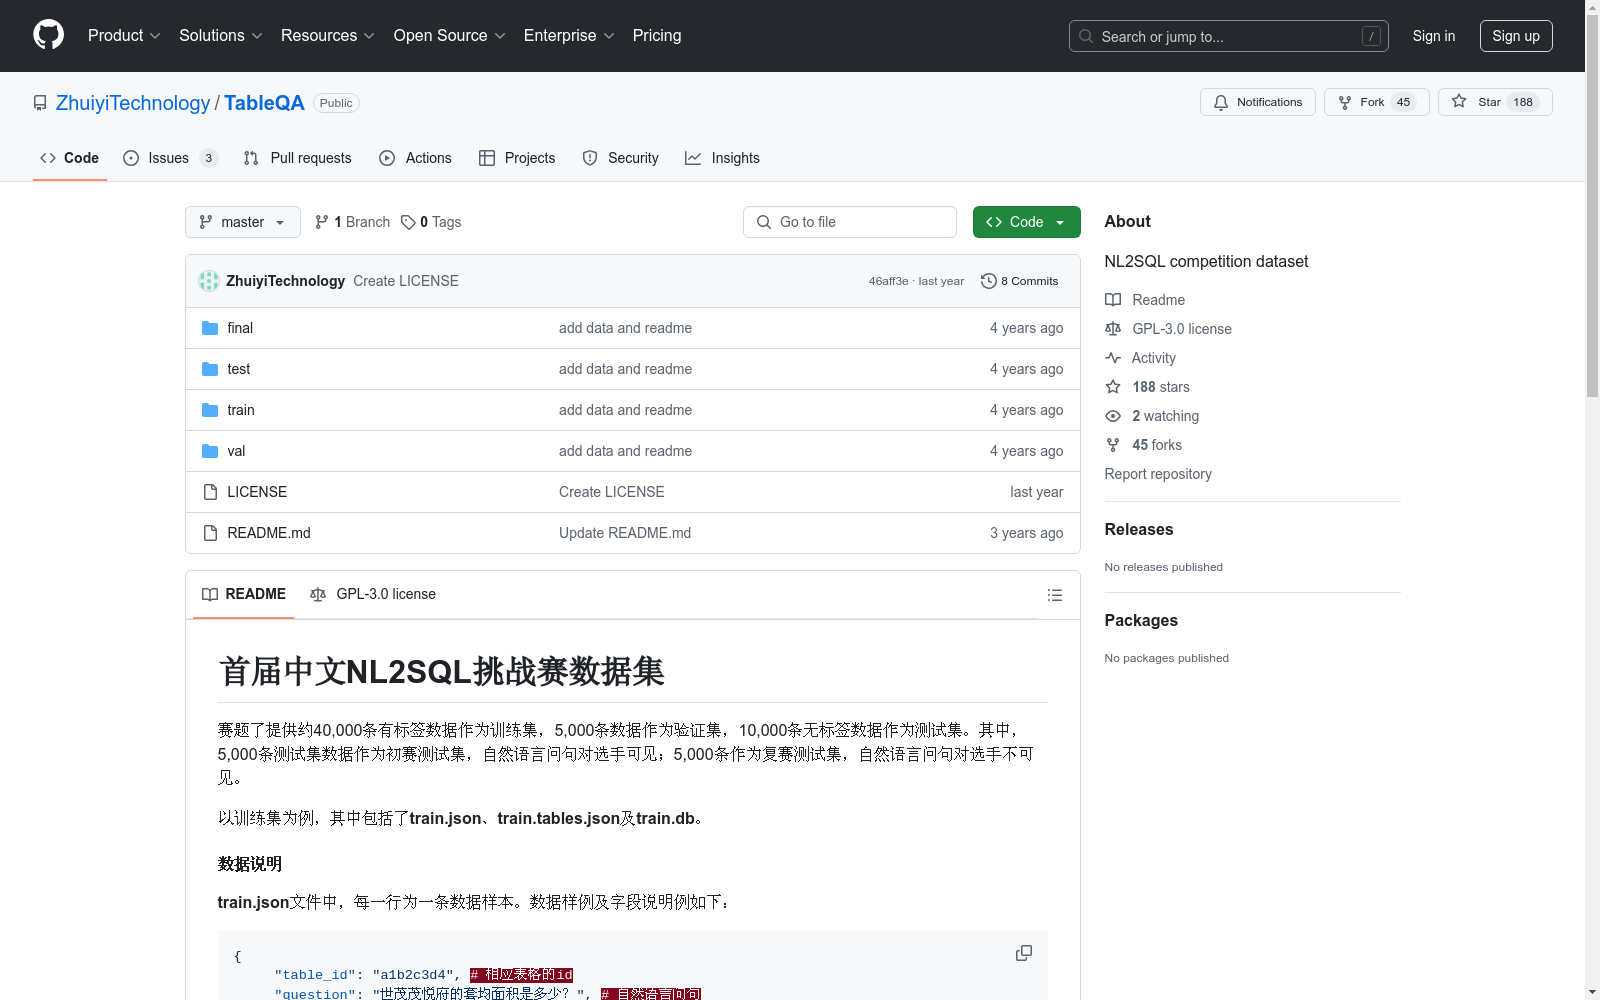Open the GitHub home logo

click(48, 35)
